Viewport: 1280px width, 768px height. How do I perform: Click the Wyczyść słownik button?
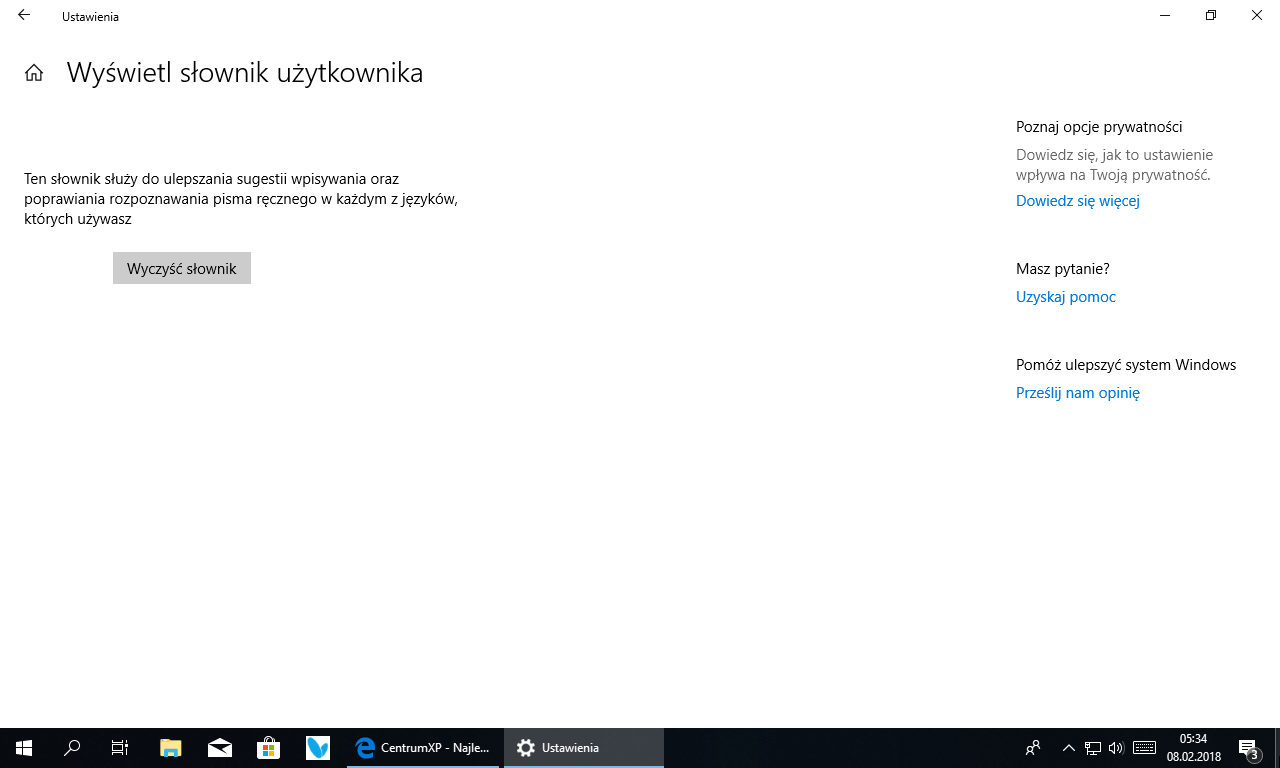(182, 268)
